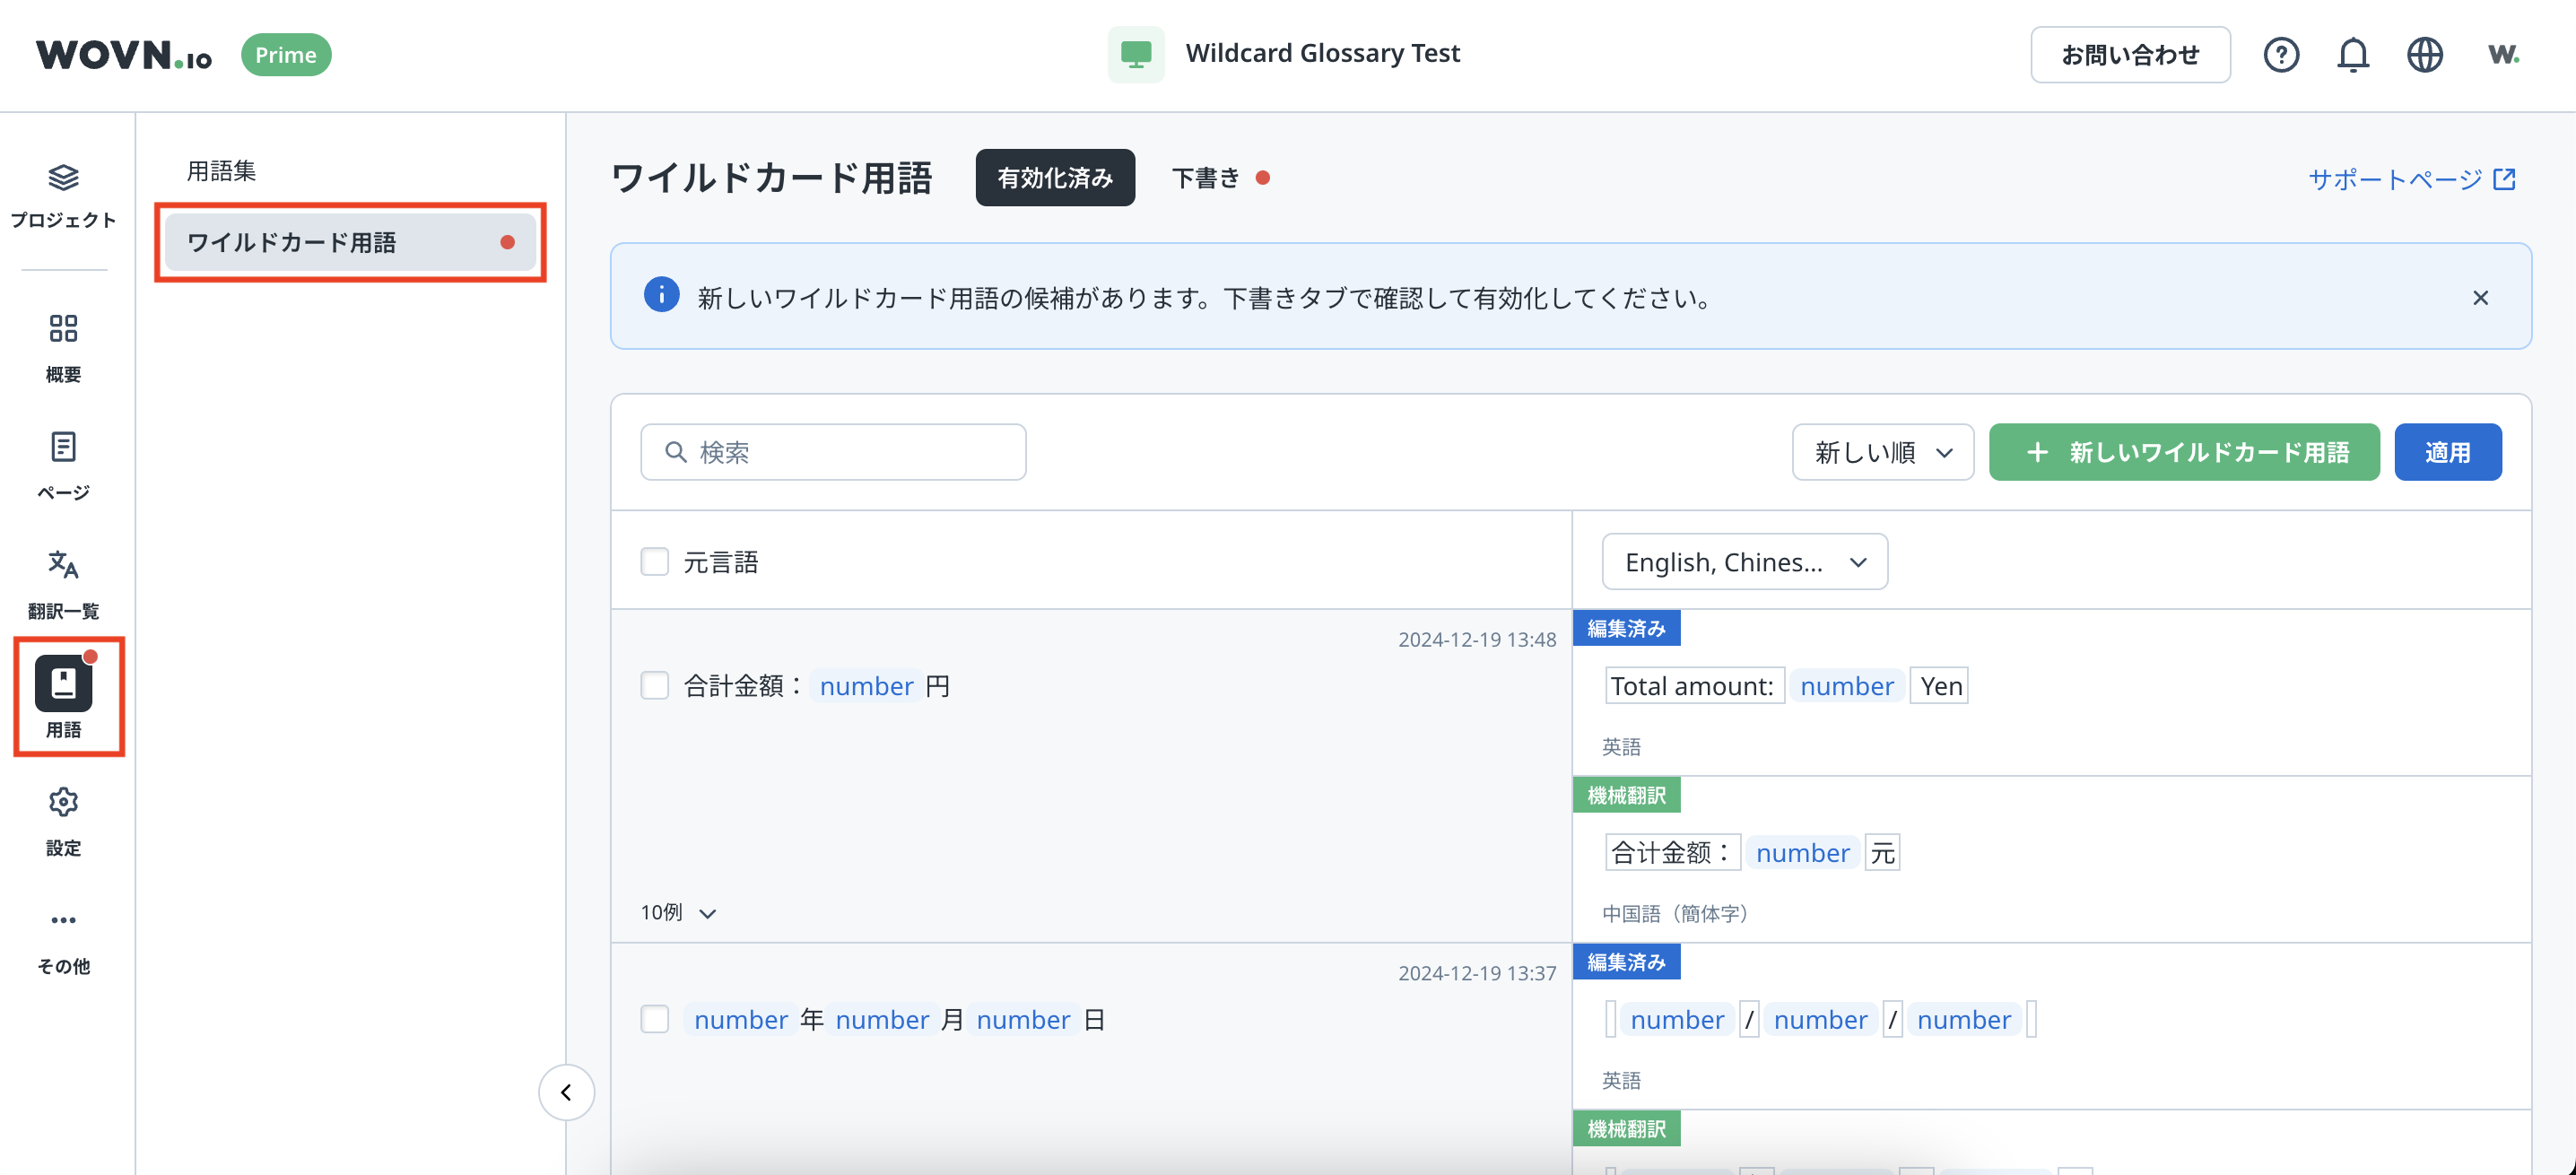Check the 合計金額 number 円 row

[x=655, y=686]
